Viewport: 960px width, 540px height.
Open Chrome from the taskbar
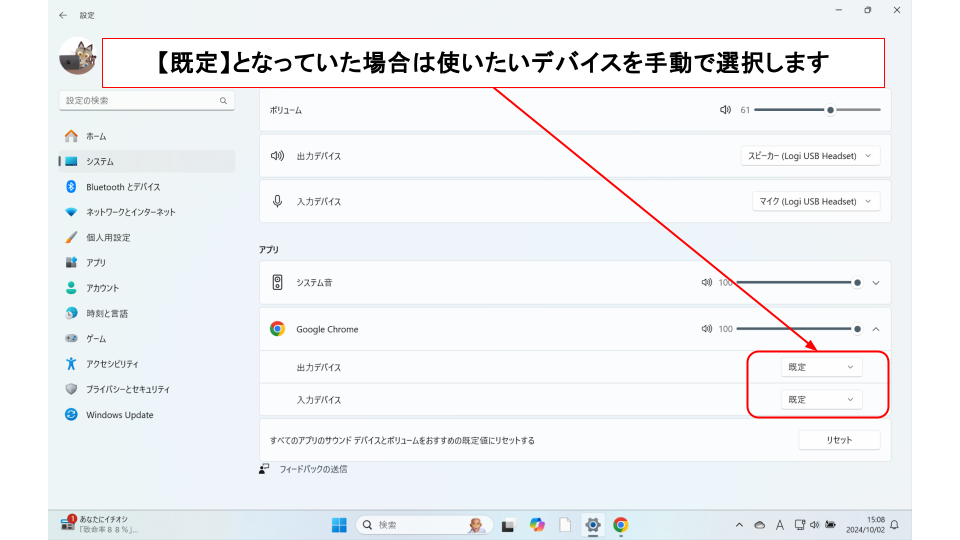621,525
